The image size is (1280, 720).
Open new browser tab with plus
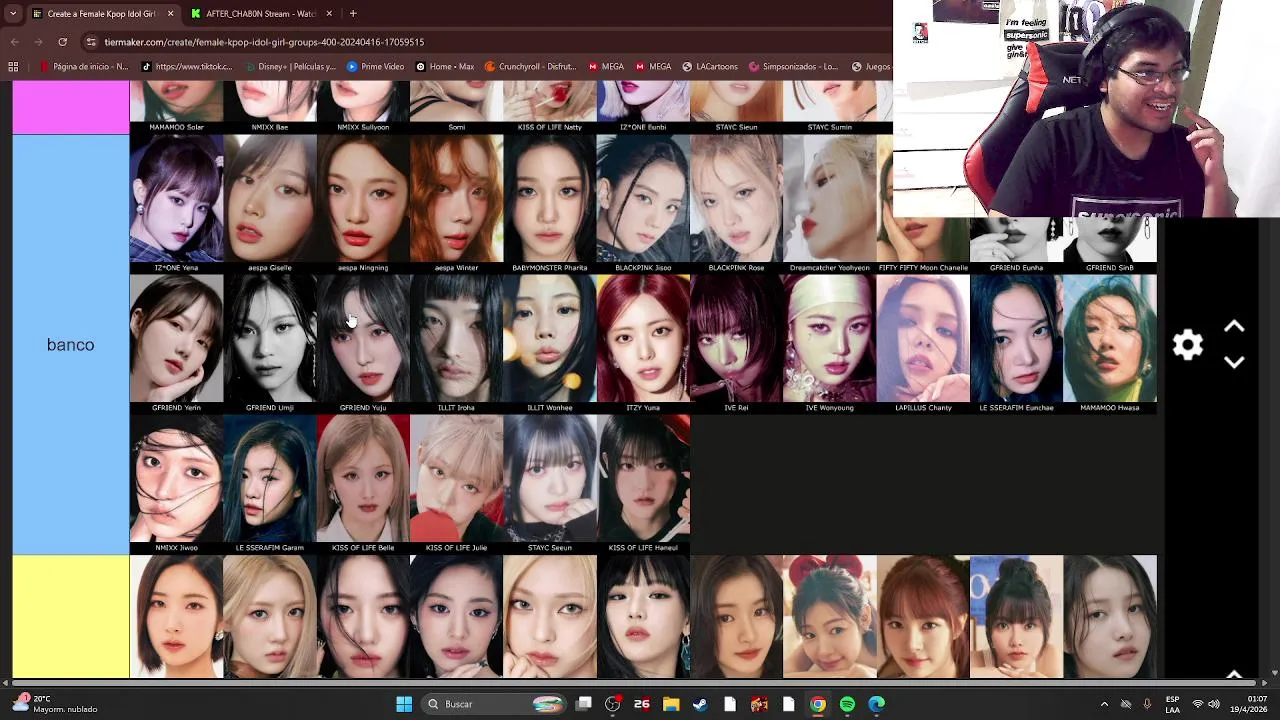(x=353, y=13)
